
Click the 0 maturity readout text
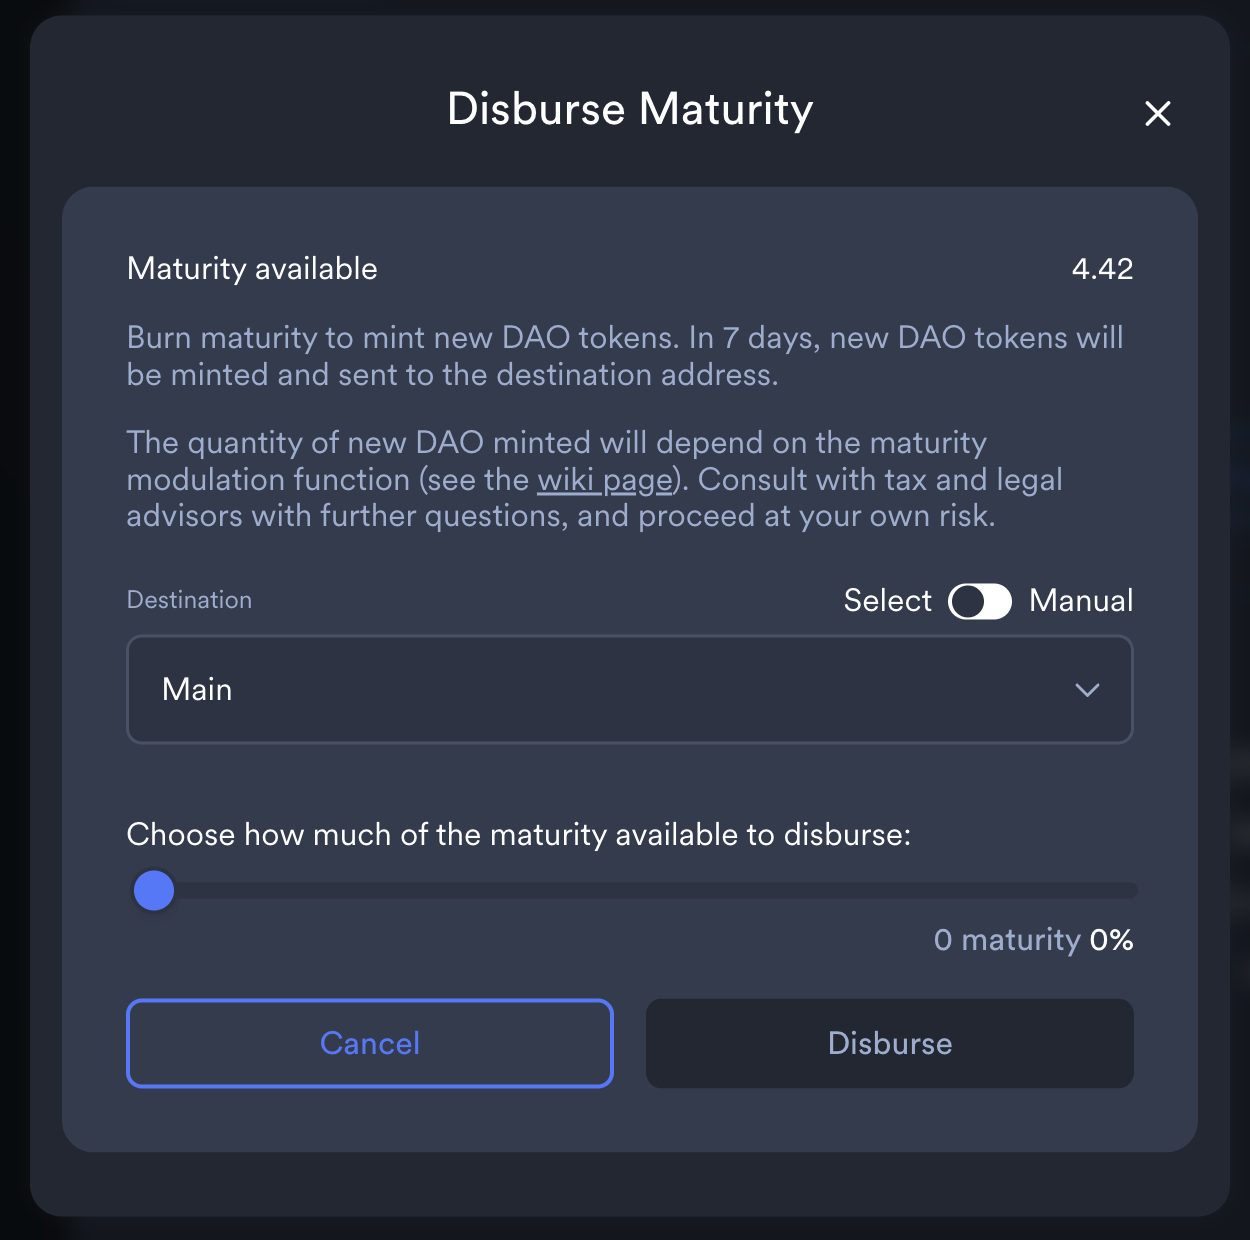pos(1007,940)
